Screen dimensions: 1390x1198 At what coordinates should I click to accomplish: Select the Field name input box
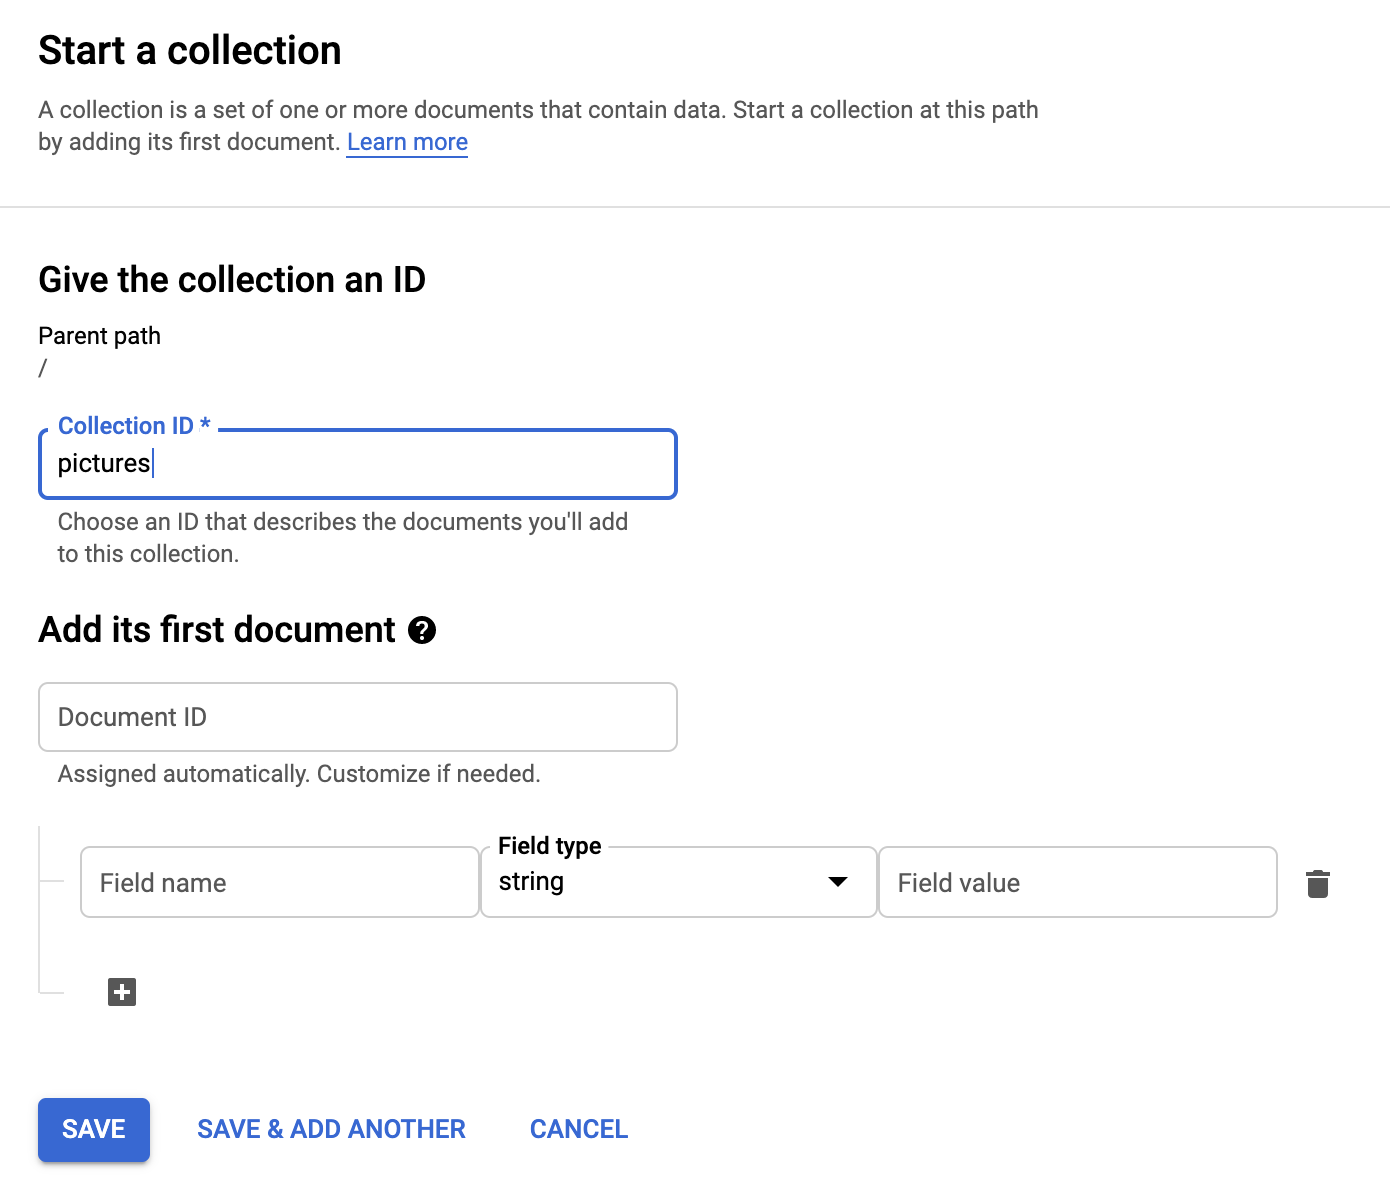point(279,883)
